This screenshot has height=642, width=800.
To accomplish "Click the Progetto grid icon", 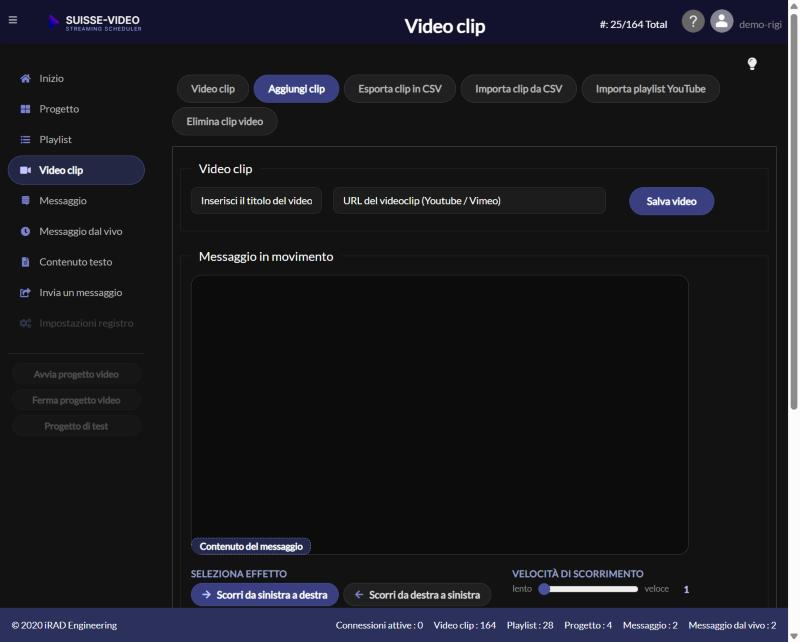I will pos(25,109).
